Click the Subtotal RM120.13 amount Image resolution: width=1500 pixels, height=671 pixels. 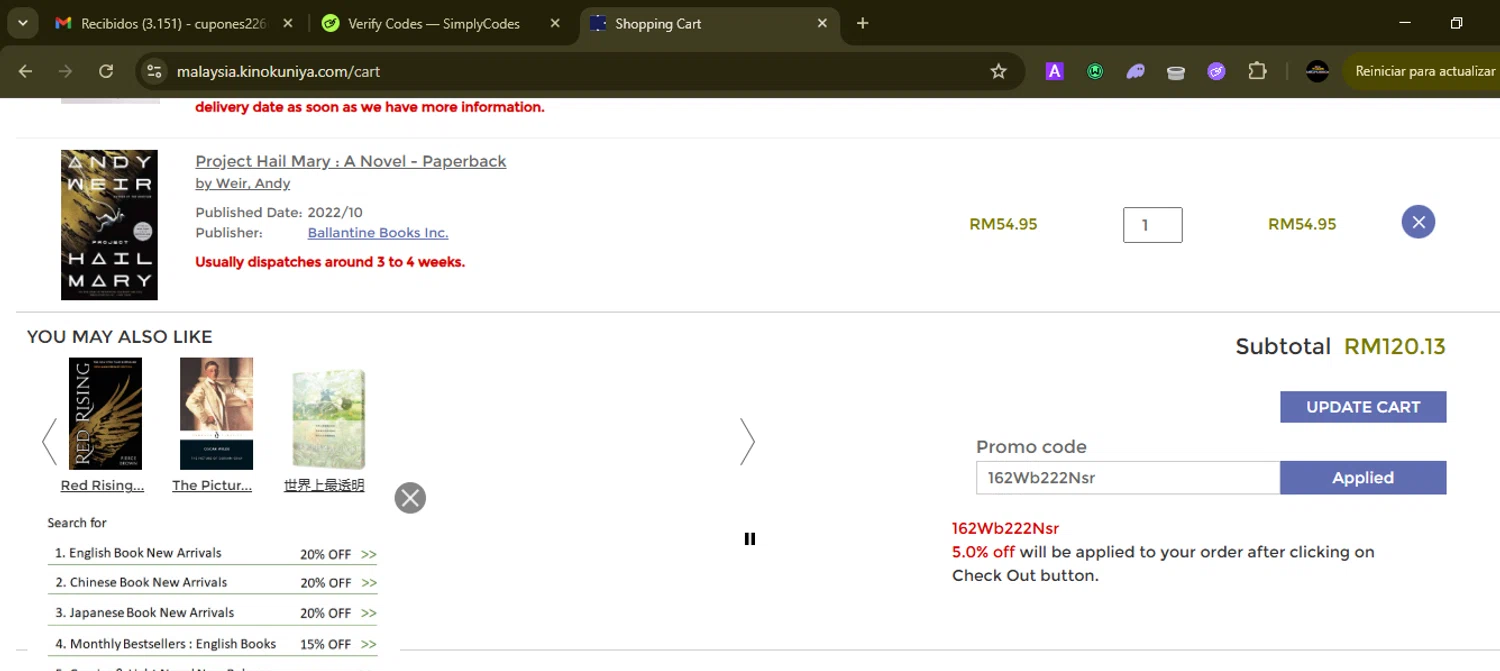(1395, 347)
